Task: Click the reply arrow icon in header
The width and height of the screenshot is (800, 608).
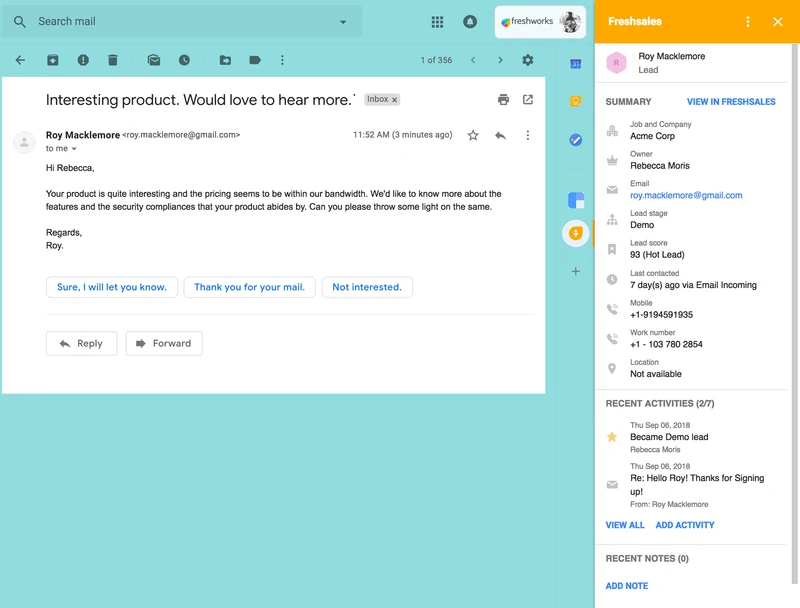Action: pos(501,135)
